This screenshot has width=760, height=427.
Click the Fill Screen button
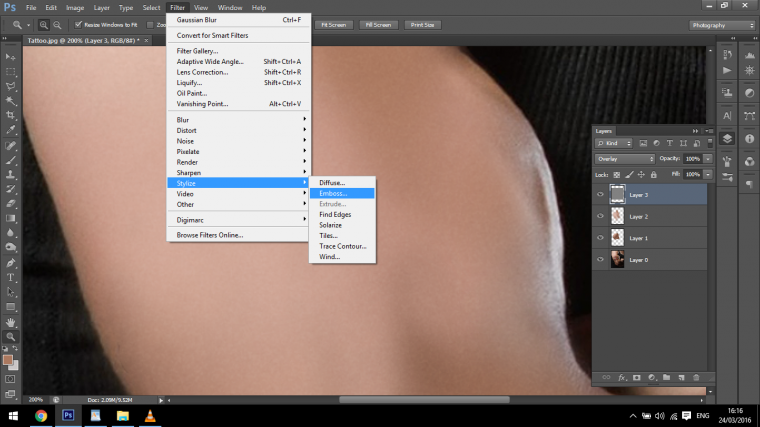378,25
